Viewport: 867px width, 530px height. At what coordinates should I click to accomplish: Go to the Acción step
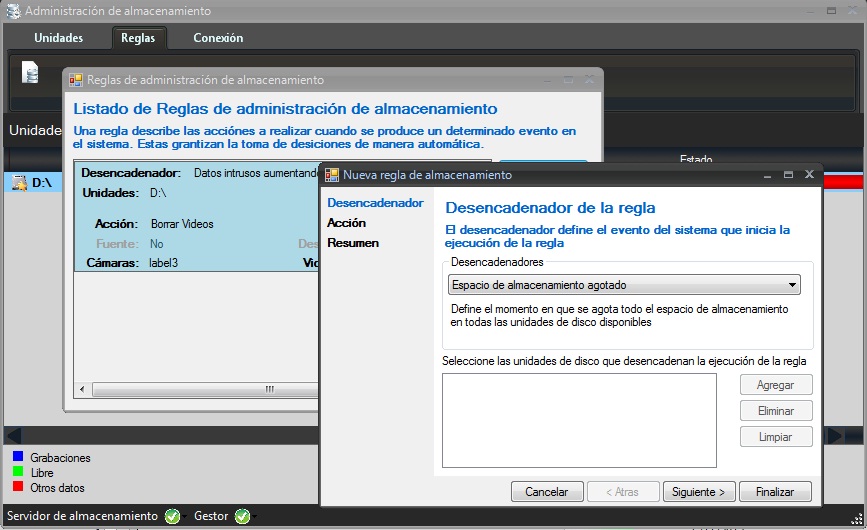coord(346,223)
